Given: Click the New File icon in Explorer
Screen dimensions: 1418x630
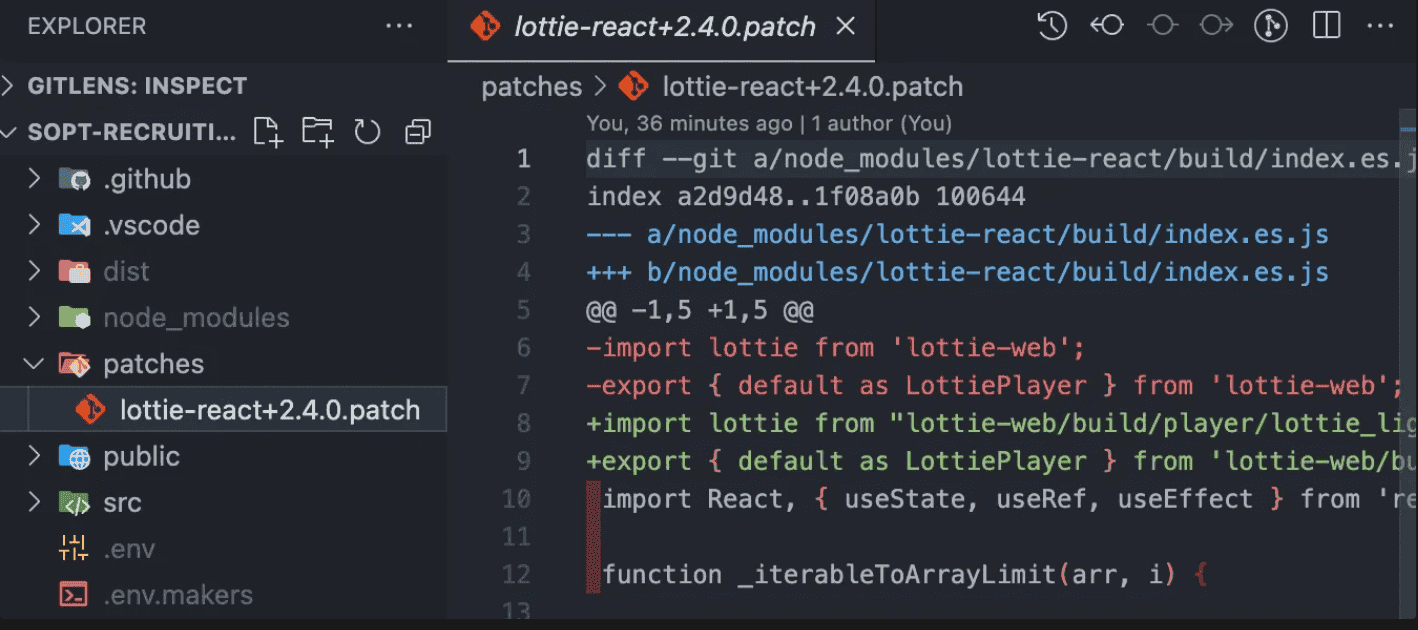Looking at the screenshot, I should click(x=268, y=132).
